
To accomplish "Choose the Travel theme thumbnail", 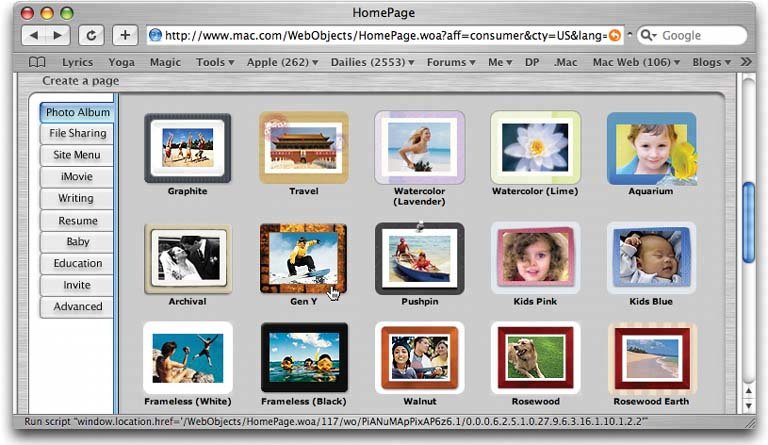I will click(x=304, y=148).
